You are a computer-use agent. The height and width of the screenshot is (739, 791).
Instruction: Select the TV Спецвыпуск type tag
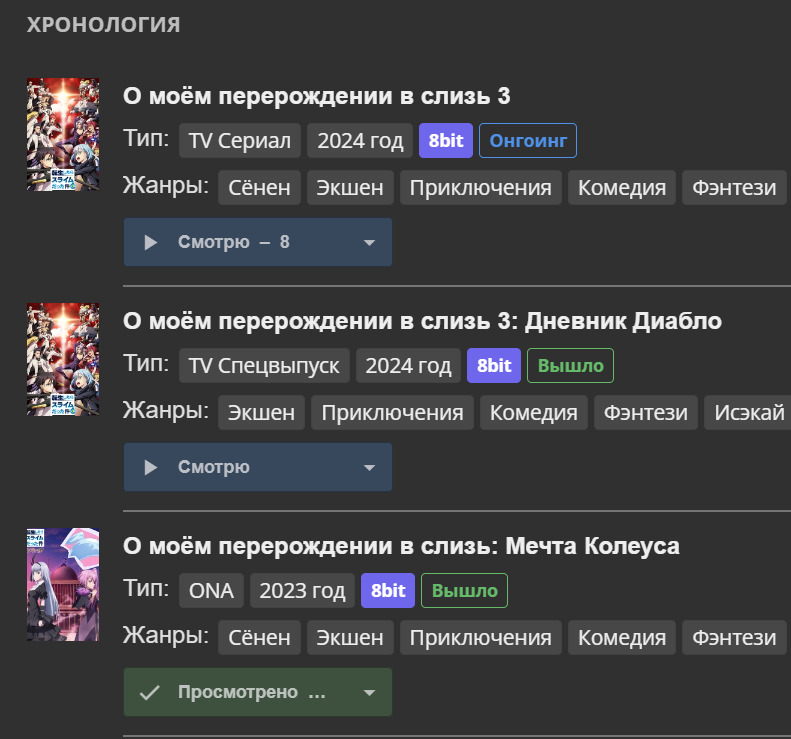[x=265, y=366]
